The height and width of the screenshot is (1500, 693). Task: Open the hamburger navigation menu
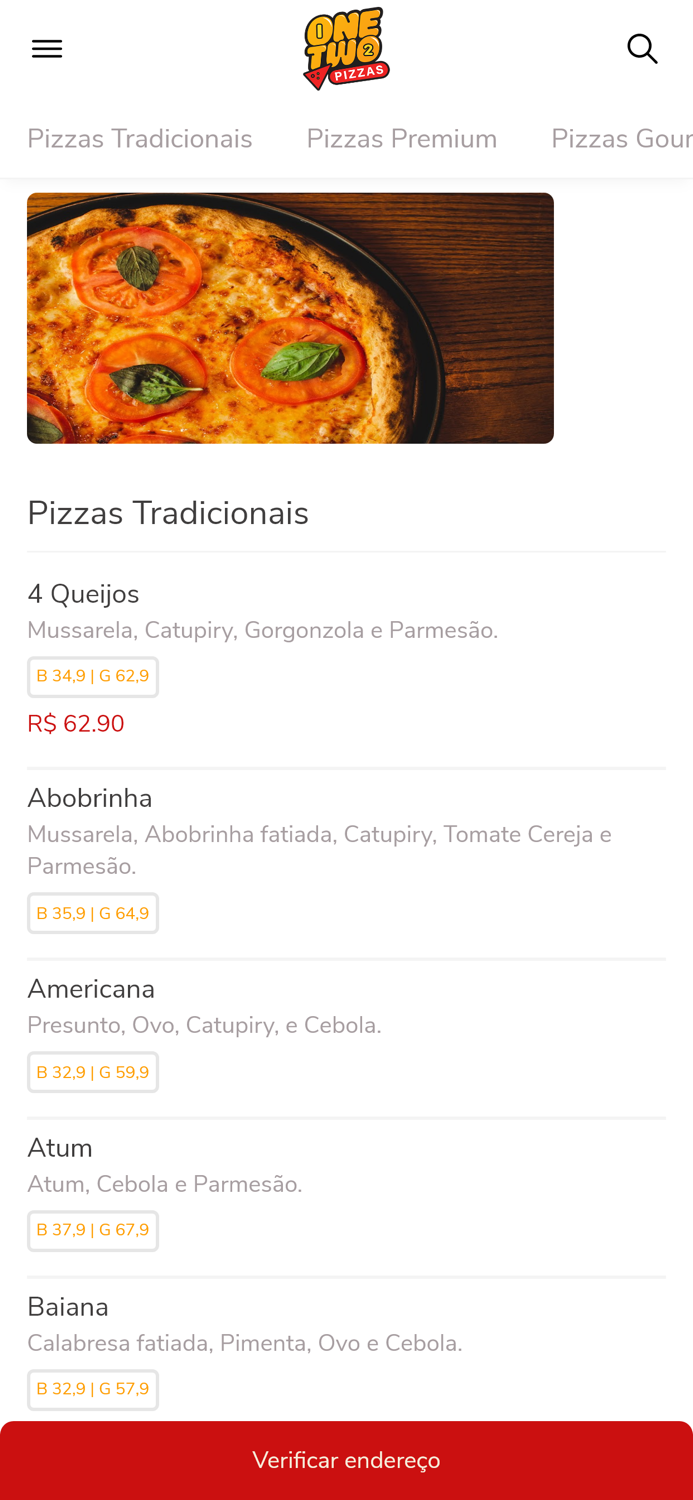pos(46,47)
